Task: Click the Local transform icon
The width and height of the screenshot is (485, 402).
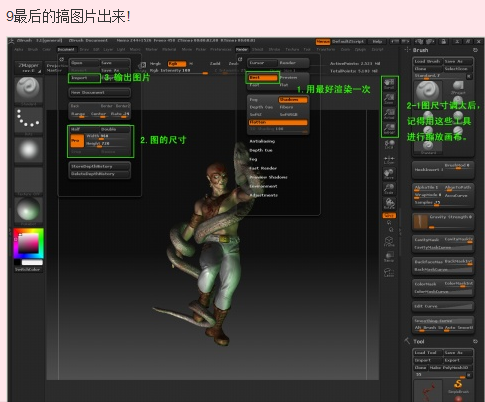Action: point(389,145)
